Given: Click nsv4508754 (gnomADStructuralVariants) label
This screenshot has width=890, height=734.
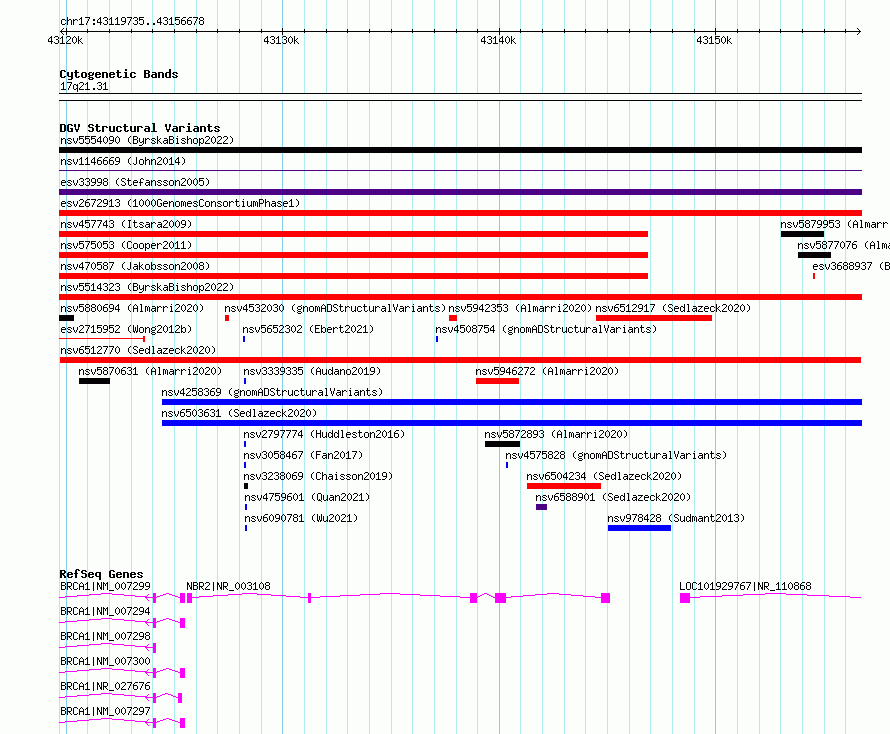Looking at the screenshot, I should 546,329.
